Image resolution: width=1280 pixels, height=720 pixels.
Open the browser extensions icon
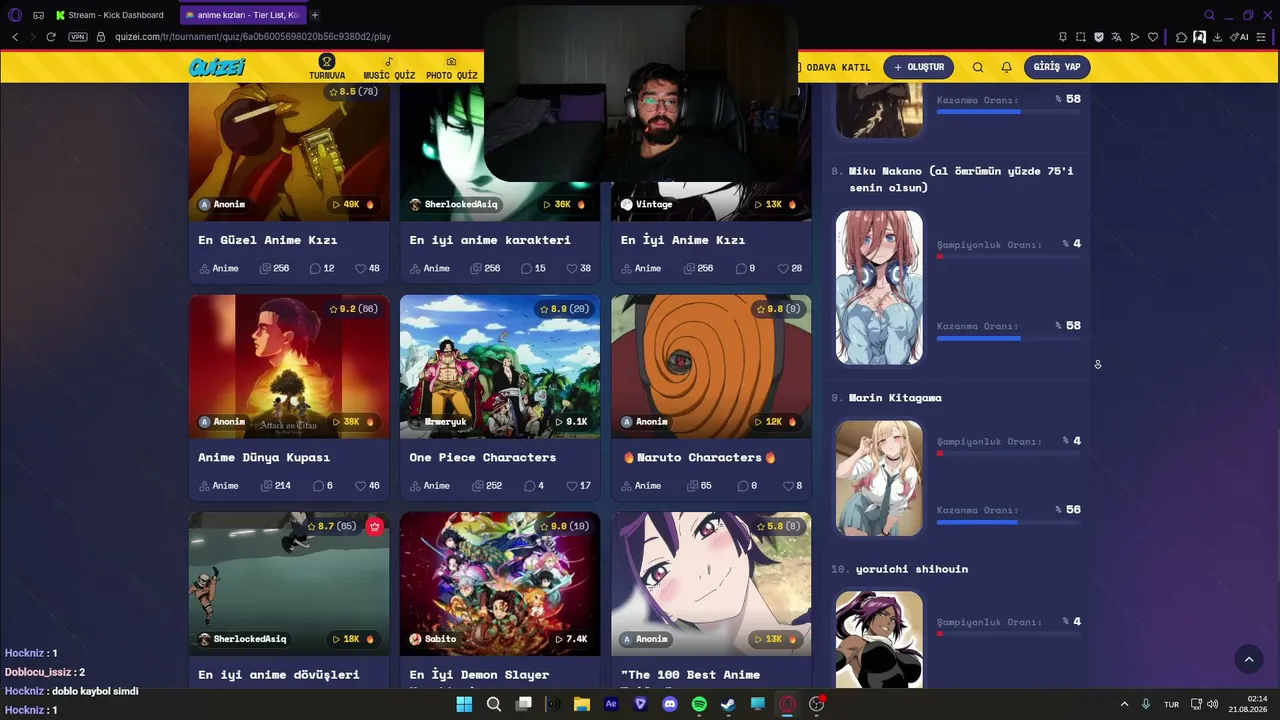(1181, 37)
